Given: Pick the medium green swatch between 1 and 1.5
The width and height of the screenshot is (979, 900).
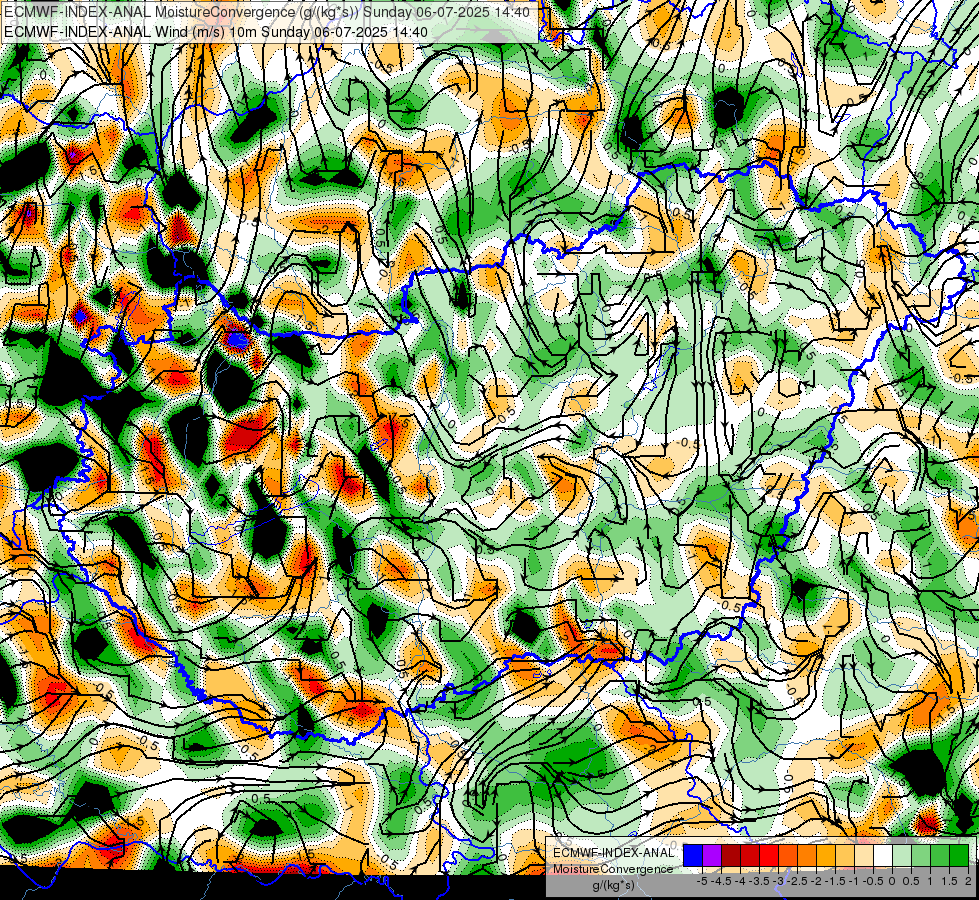Looking at the screenshot, I should [940, 856].
